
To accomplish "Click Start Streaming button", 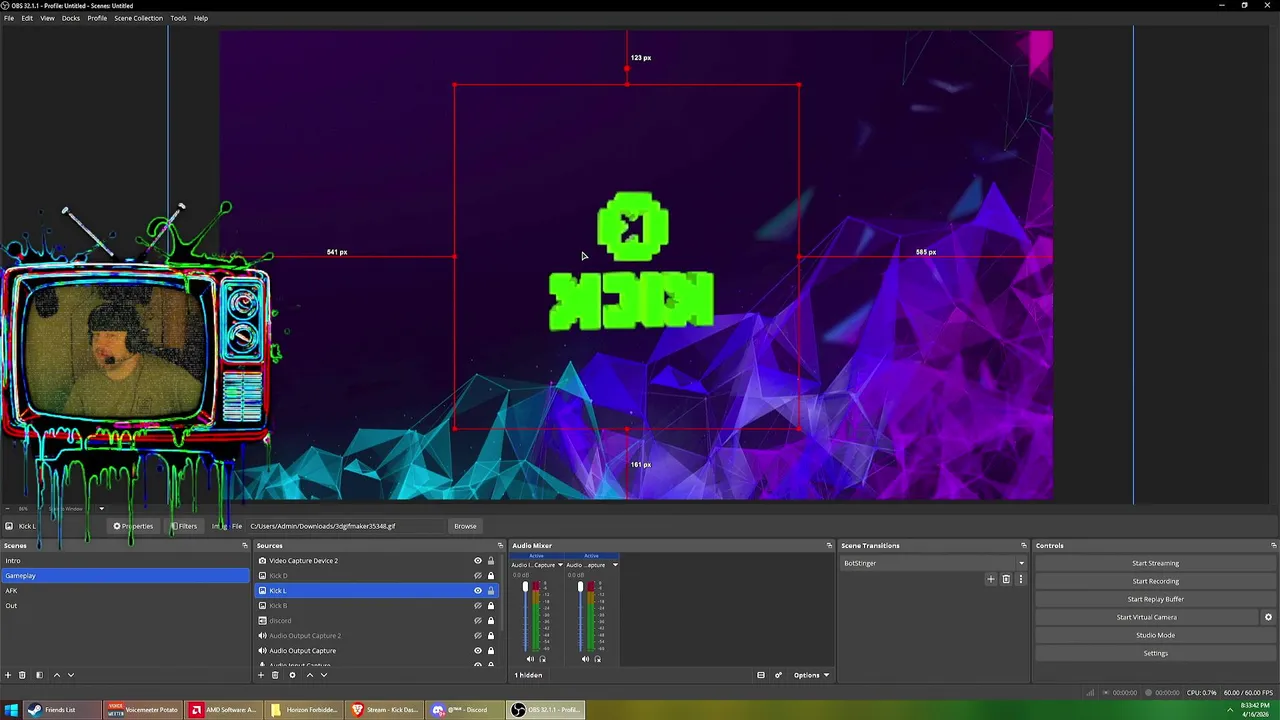I will (1155, 563).
